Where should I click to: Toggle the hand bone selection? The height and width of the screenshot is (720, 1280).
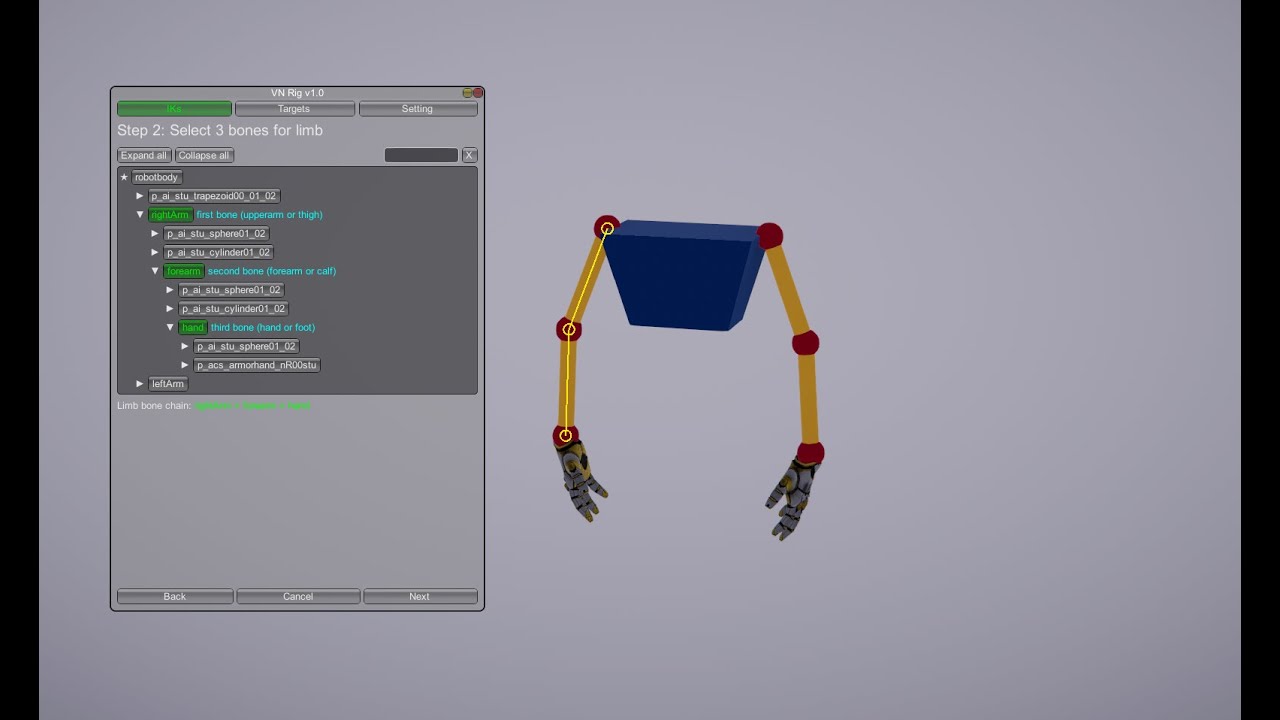pyautogui.click(x=193, y=328)
